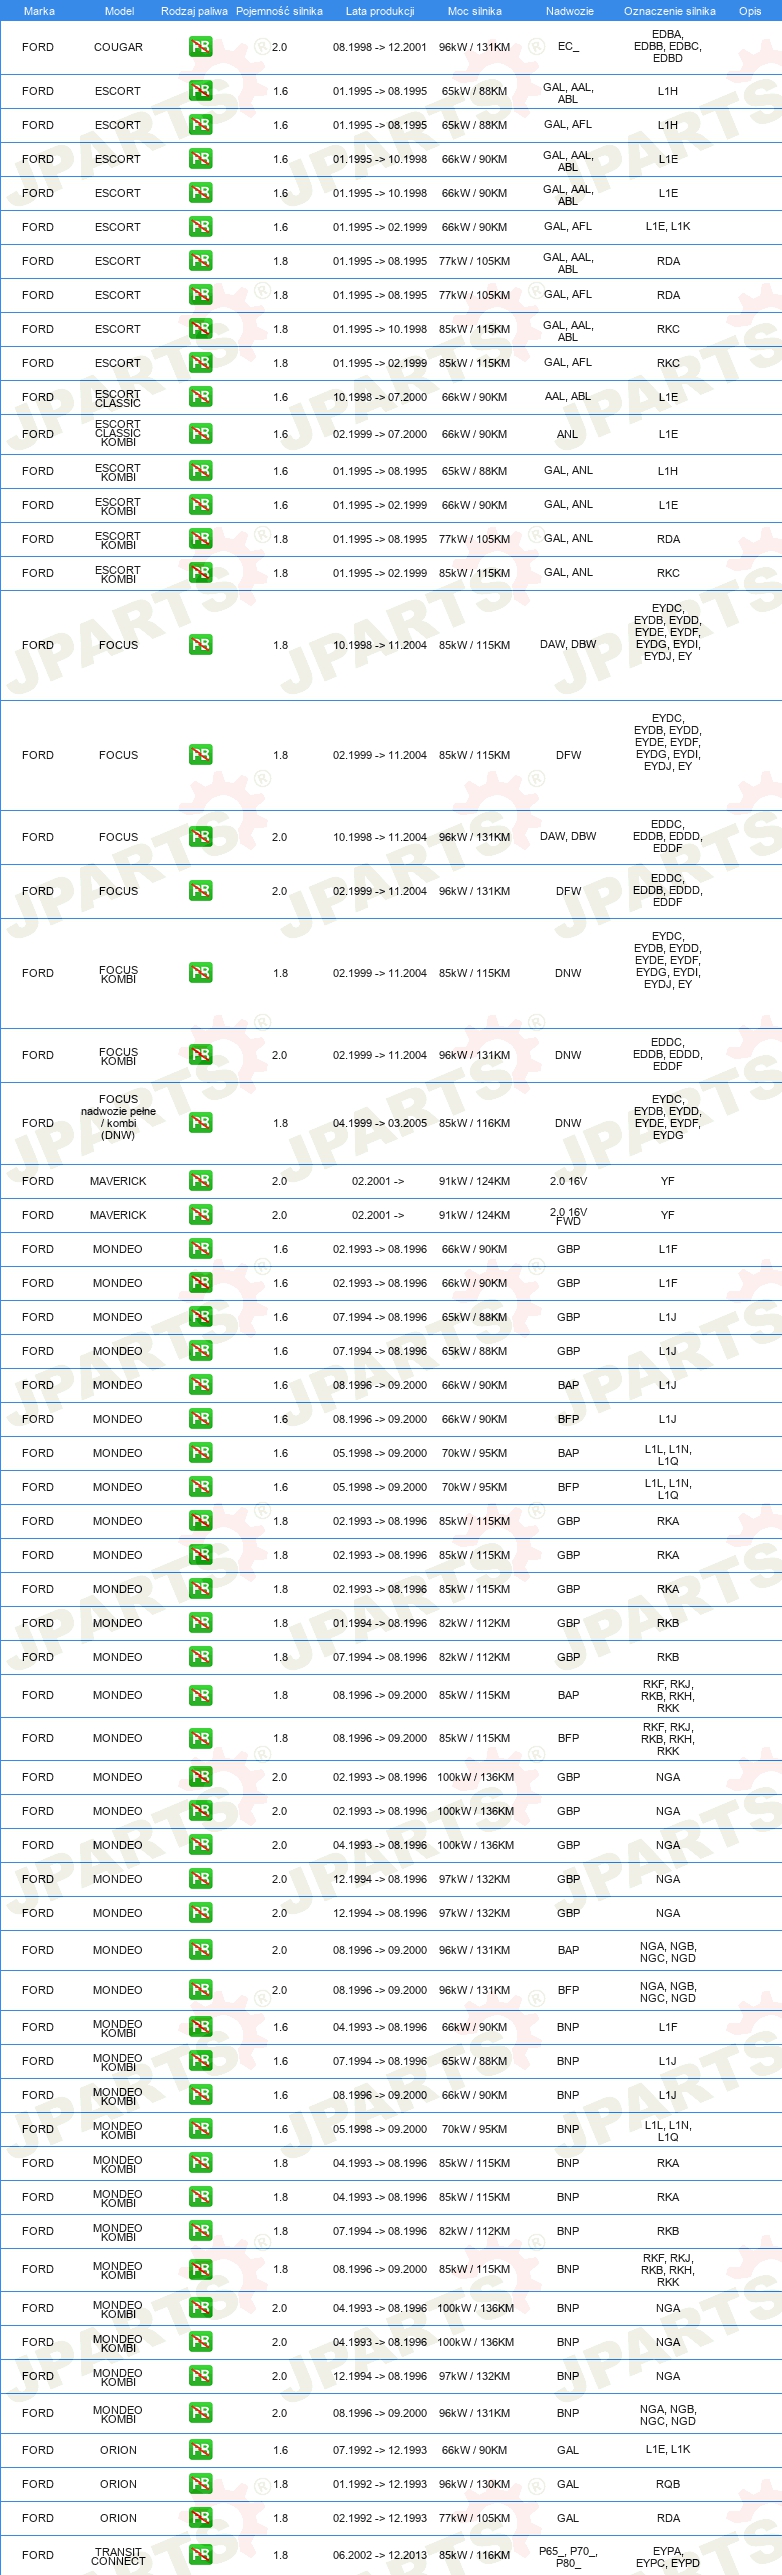Click fuel icon for ESCORT KOMBI RKC row
Image resolution: width=782 pixels, height=2575 pixels.
[200, 573]
